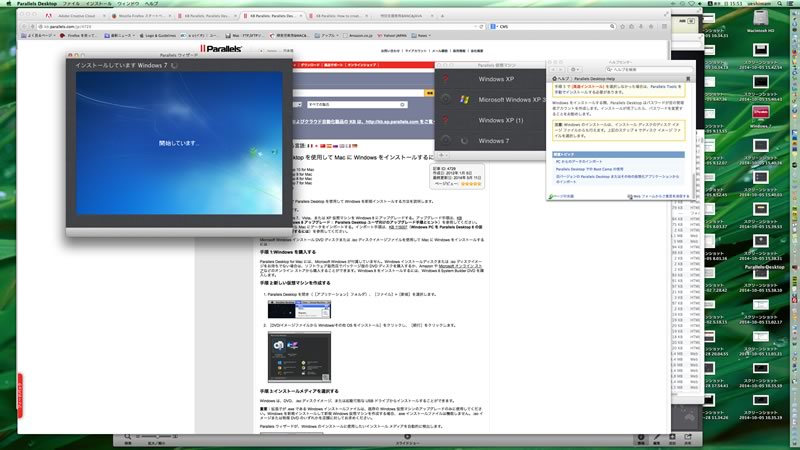Show bookmarks list icon in Firefox
800x450 pixels.
pos(632,26)
